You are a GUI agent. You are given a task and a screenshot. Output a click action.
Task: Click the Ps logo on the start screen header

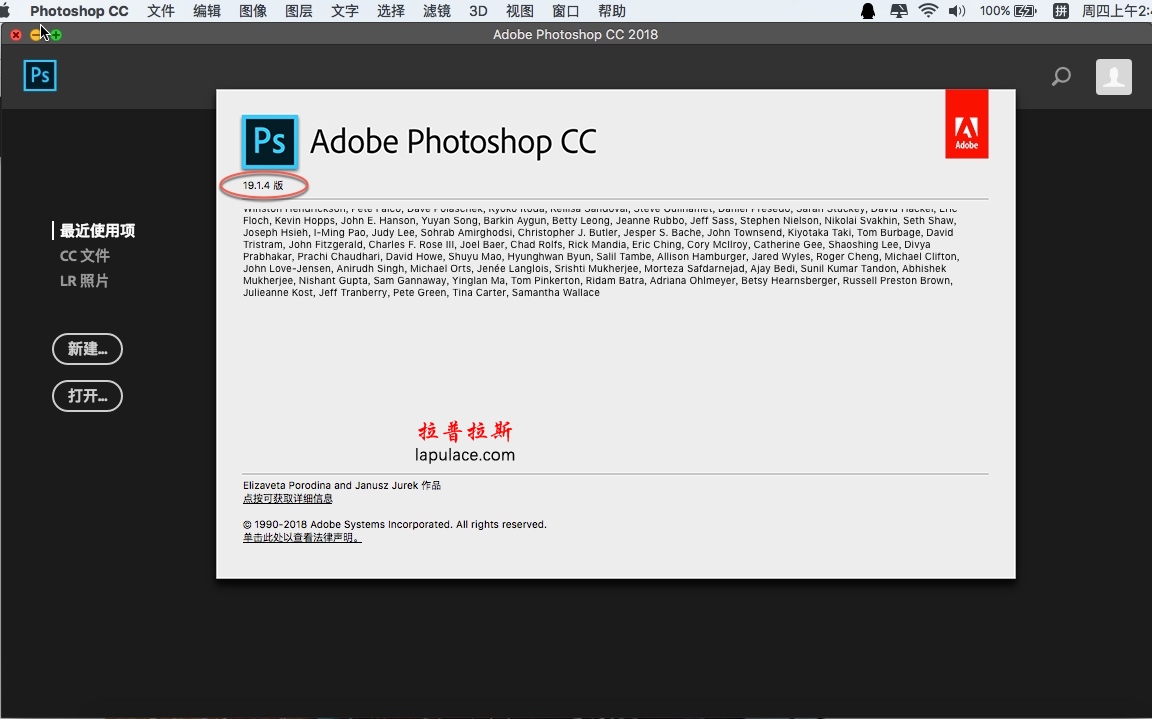coord(40,76)
